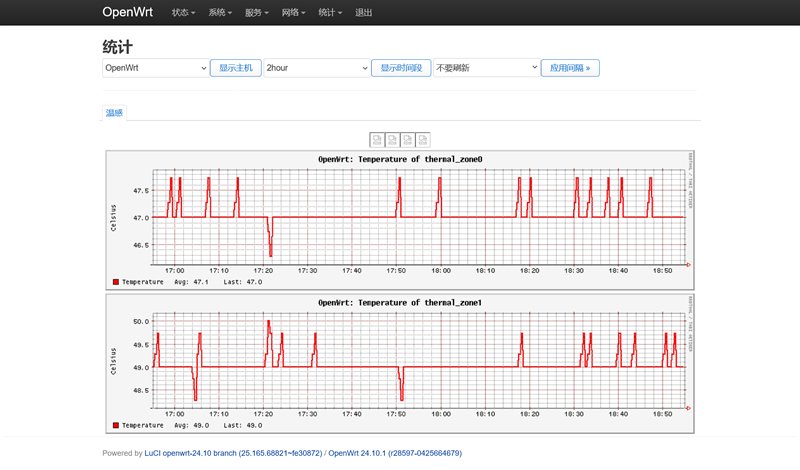Click the 应用间隔 » button
The image size is (800, 470).
pyautogui.click(x=570, y=68)
